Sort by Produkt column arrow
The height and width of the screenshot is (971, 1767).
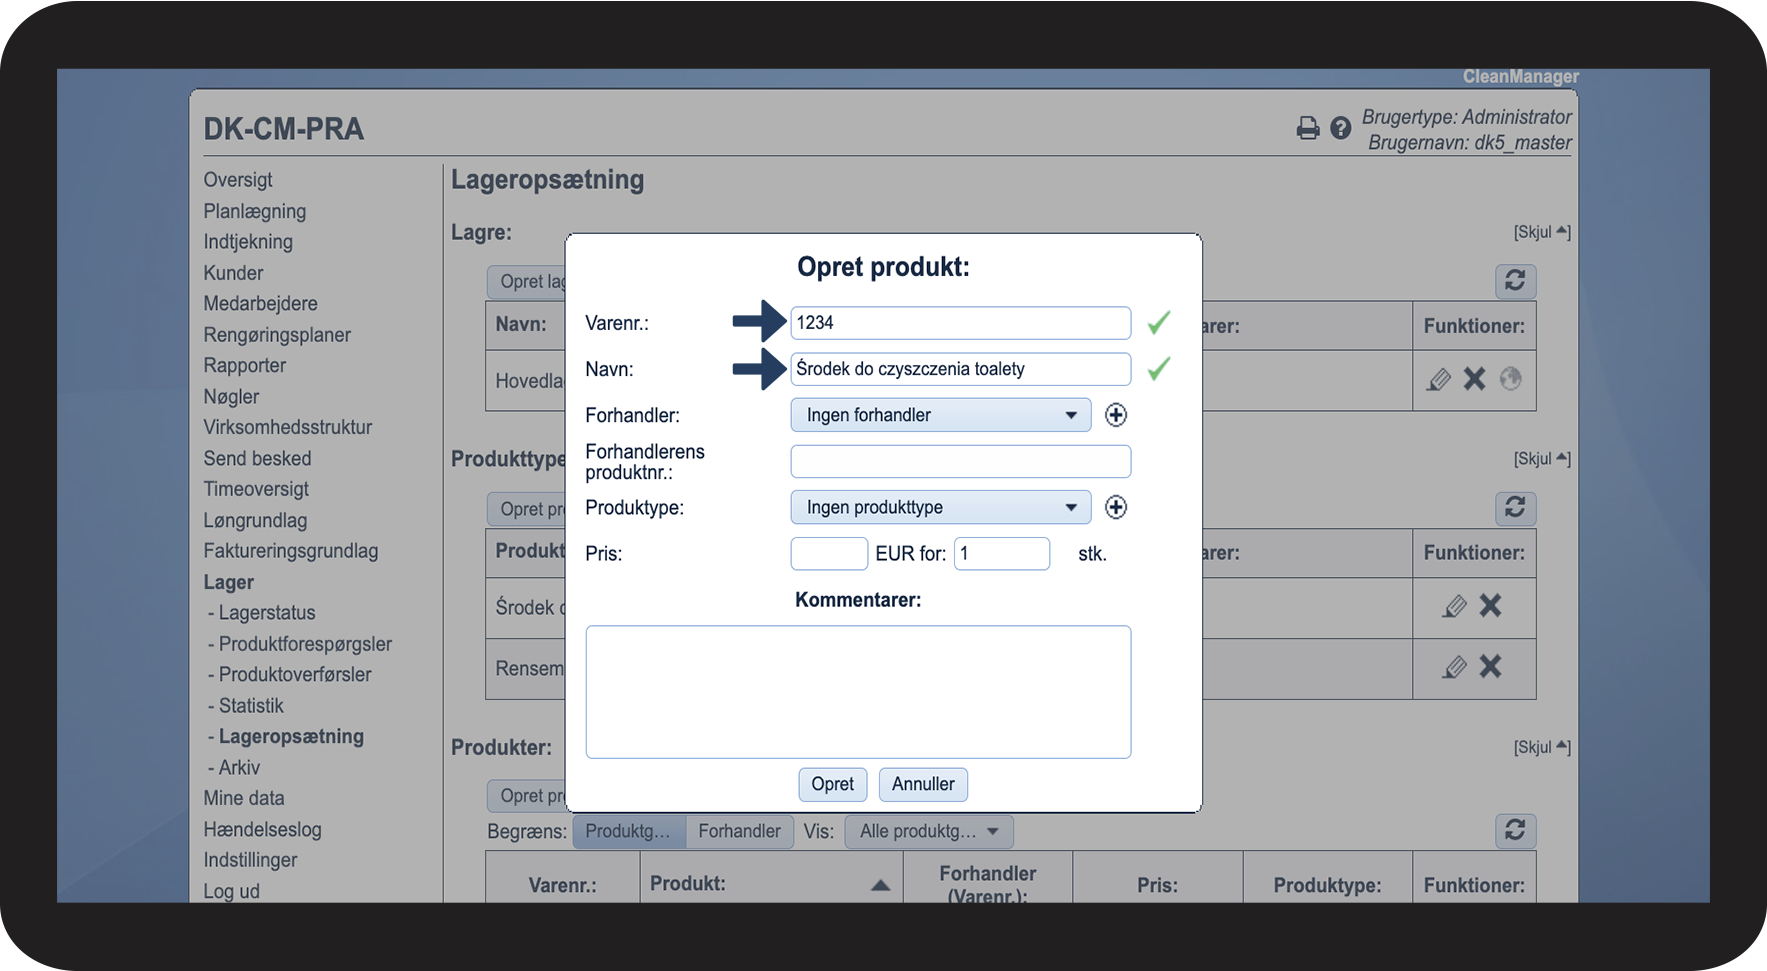(x=880, y=885)
